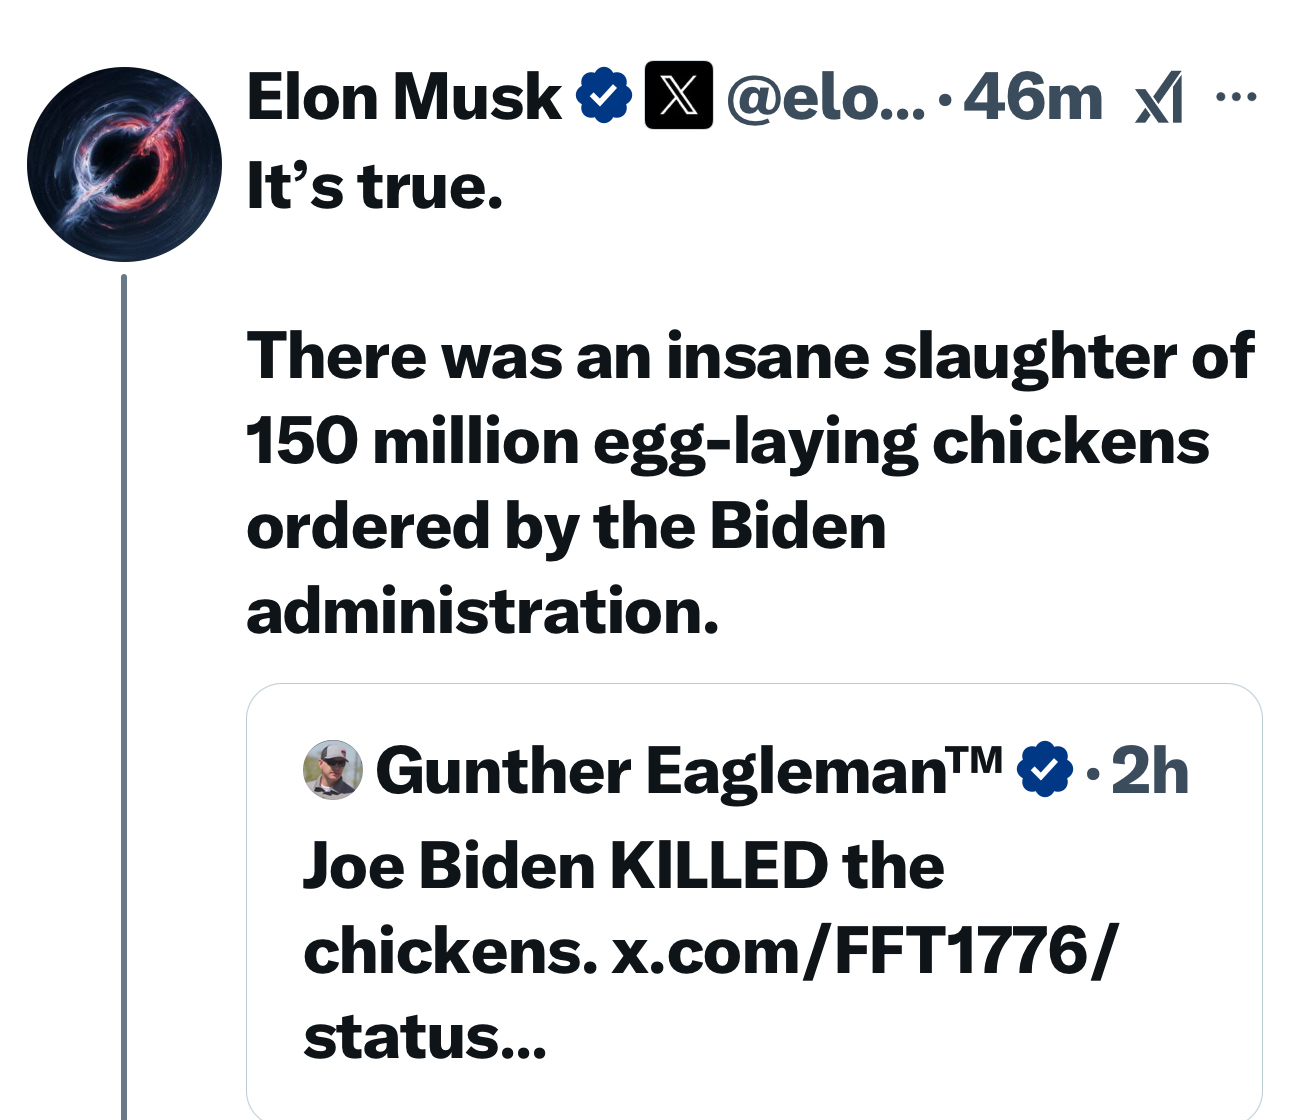Screen dimensions: 1290x1120
Task: Click the black X affiliate badge
Action: tap(679, 96)
